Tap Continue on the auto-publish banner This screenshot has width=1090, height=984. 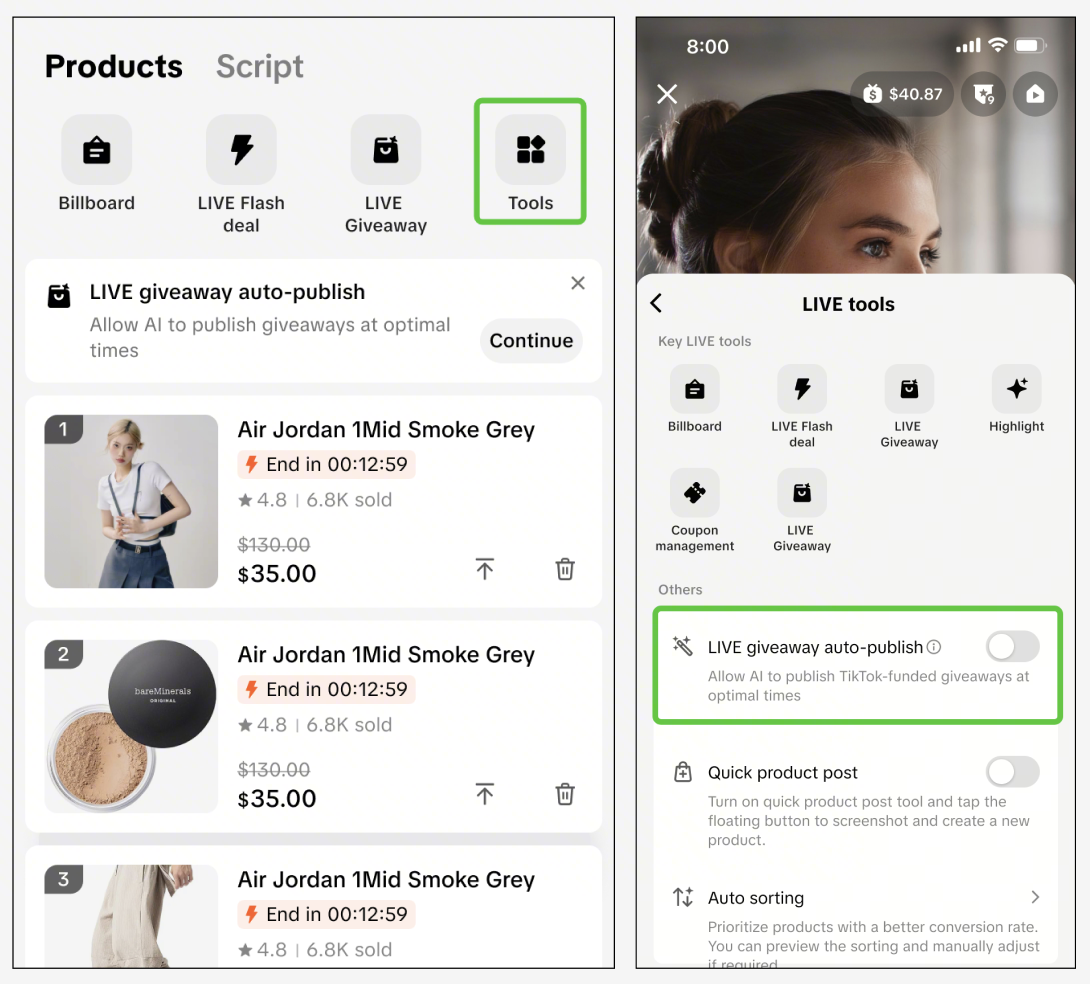tap(531, 341)
